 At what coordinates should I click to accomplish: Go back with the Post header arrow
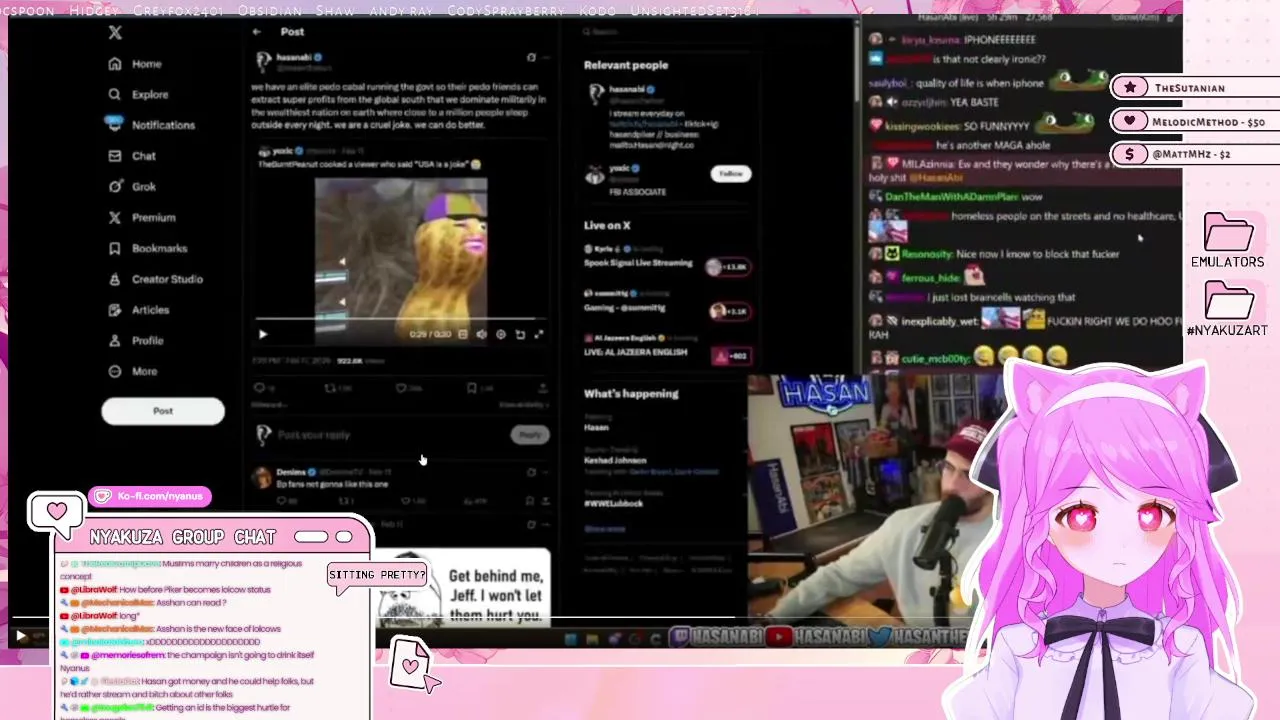point(257,32)
